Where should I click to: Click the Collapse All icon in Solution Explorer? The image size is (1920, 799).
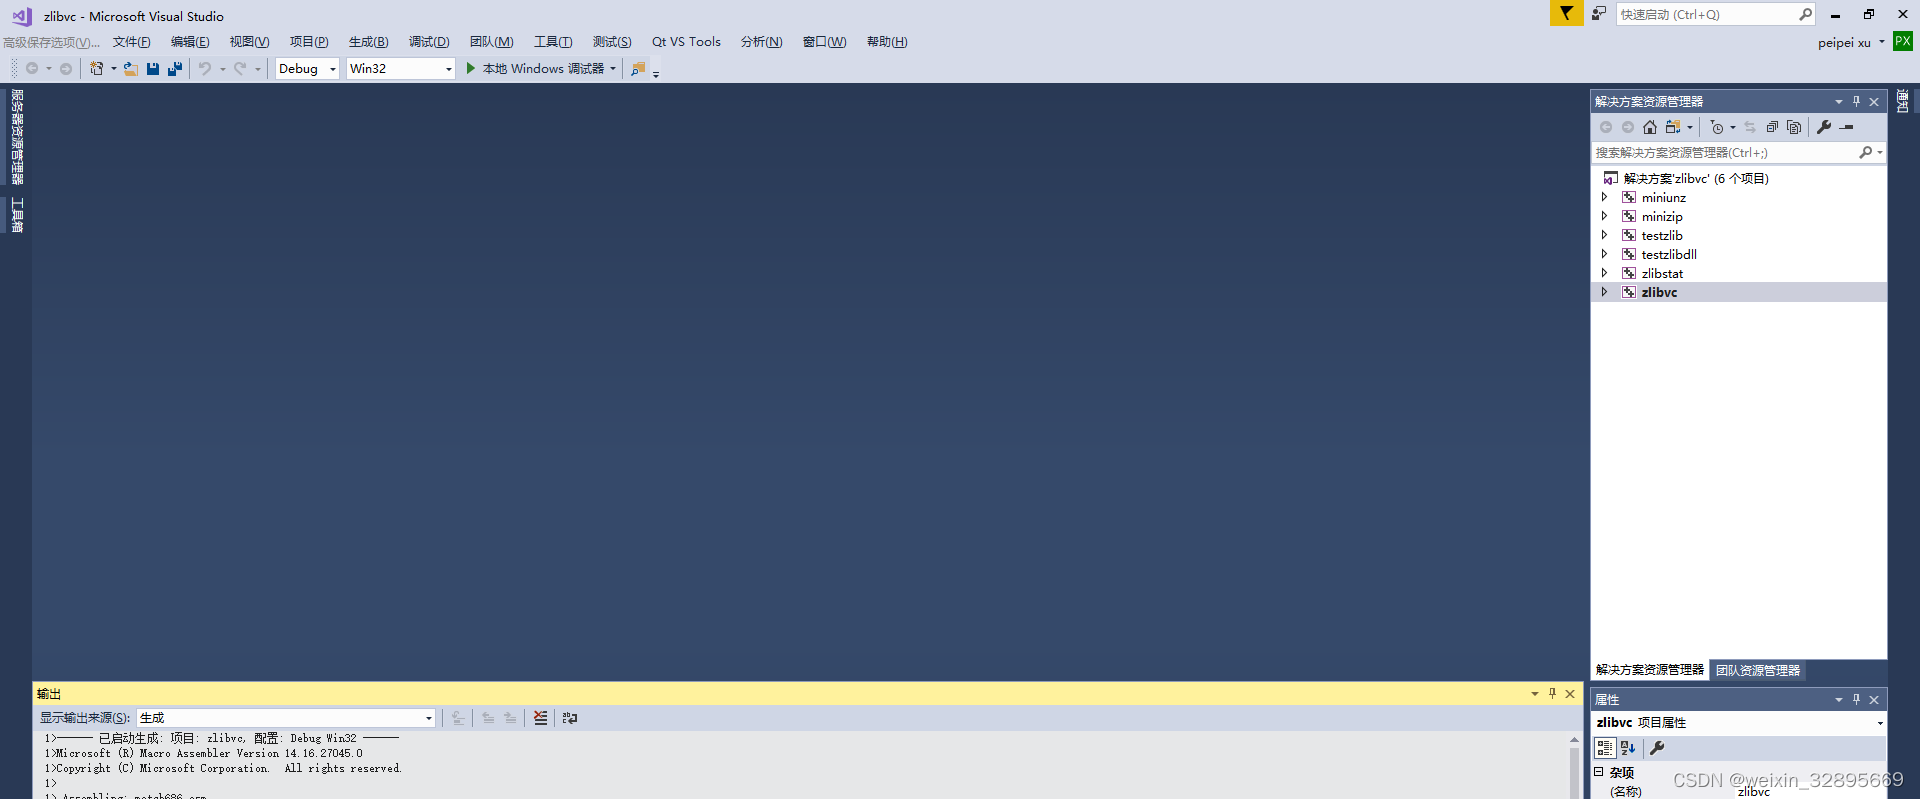pyautogui.click(x=1772, y=127)
